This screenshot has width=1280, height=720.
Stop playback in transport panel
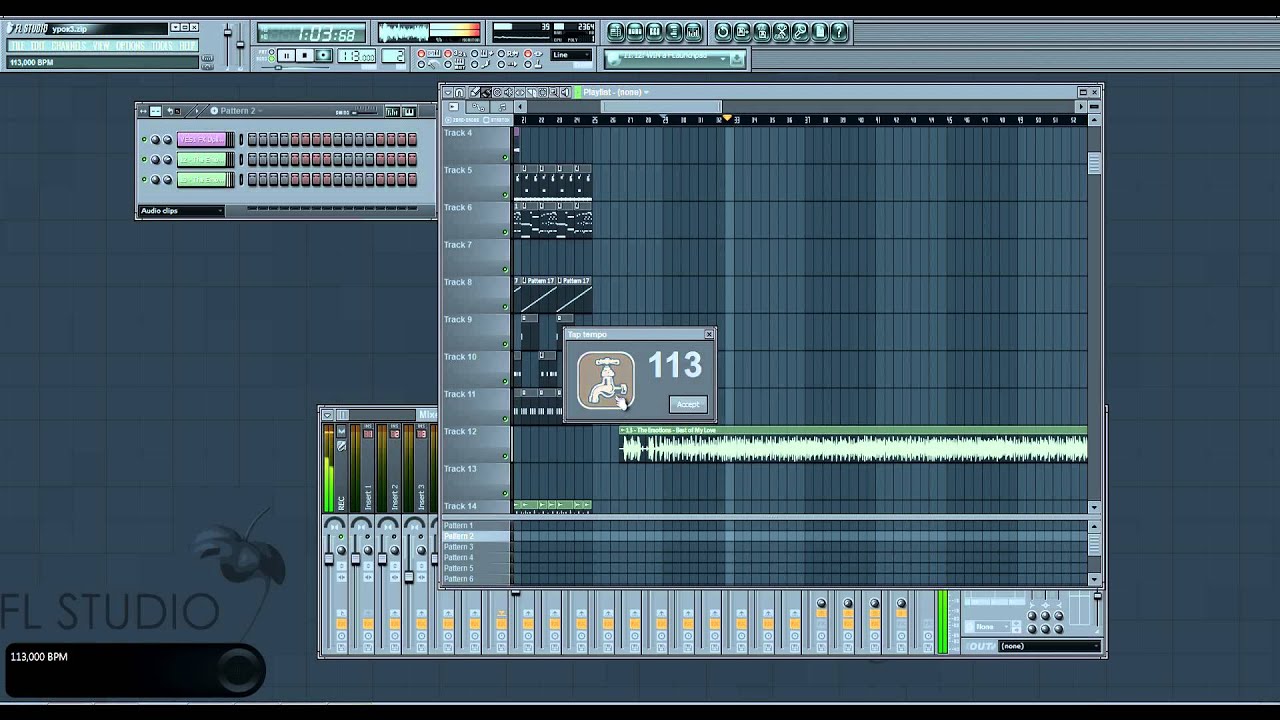click(304, 55)
